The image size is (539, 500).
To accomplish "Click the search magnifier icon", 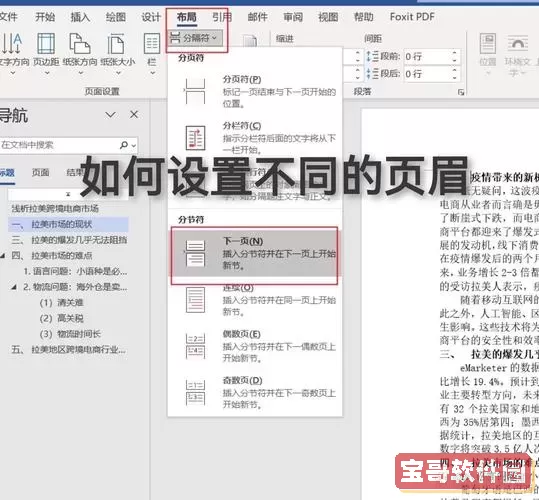I will pos(124,145).
